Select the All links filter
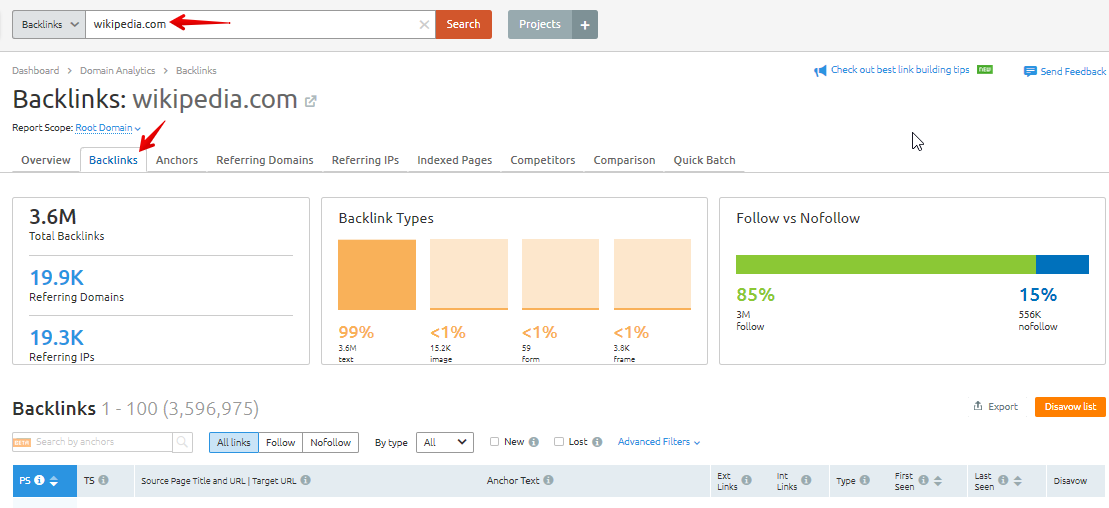The width and height of the screenshot is (1109, 508). (233, 442)
